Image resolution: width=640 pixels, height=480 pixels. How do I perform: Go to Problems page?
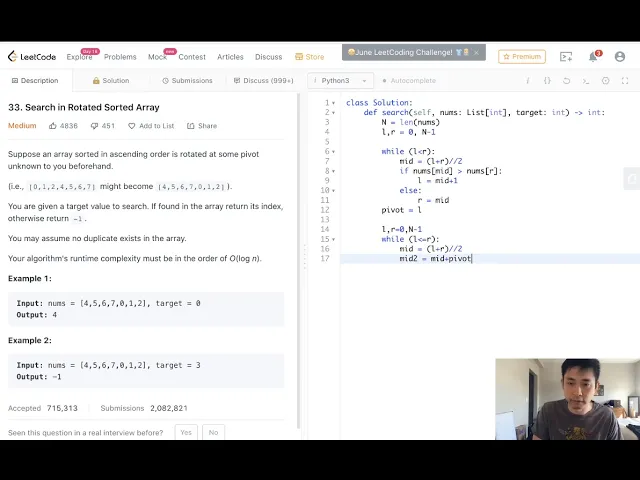[120, 57]
